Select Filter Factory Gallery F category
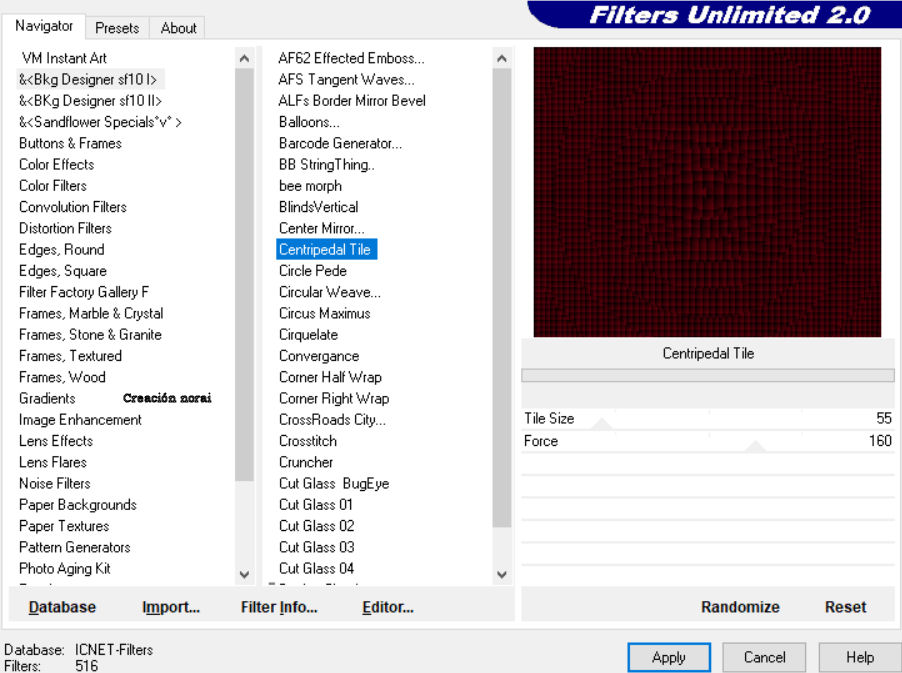This screenshot has height=673, width=902. coord(83,292)
